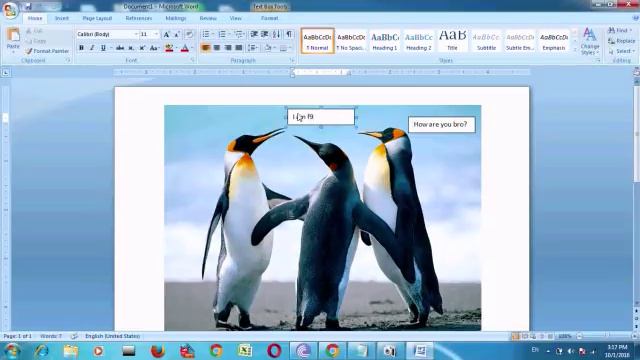This screenshot has width=640, height=360.
Task: Apply the Heading 1 style
Action: pos(385,41)
